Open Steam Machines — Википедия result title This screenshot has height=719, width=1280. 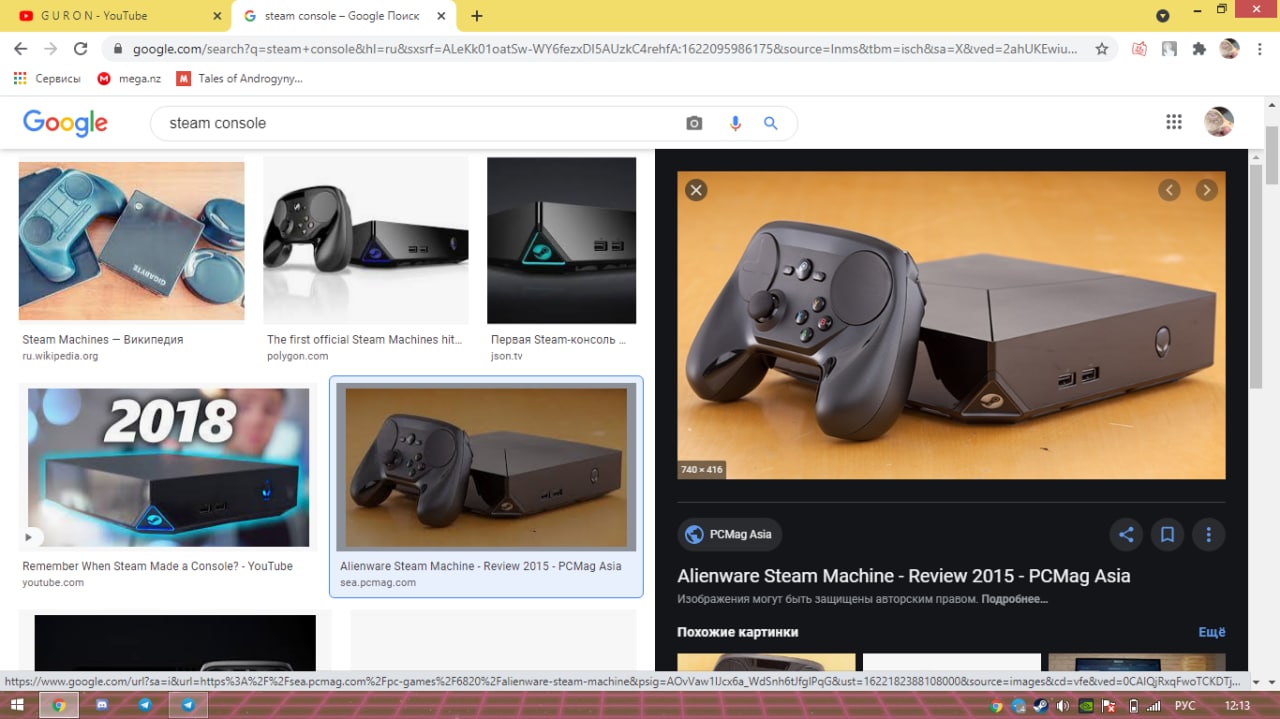tap(103, 340)
